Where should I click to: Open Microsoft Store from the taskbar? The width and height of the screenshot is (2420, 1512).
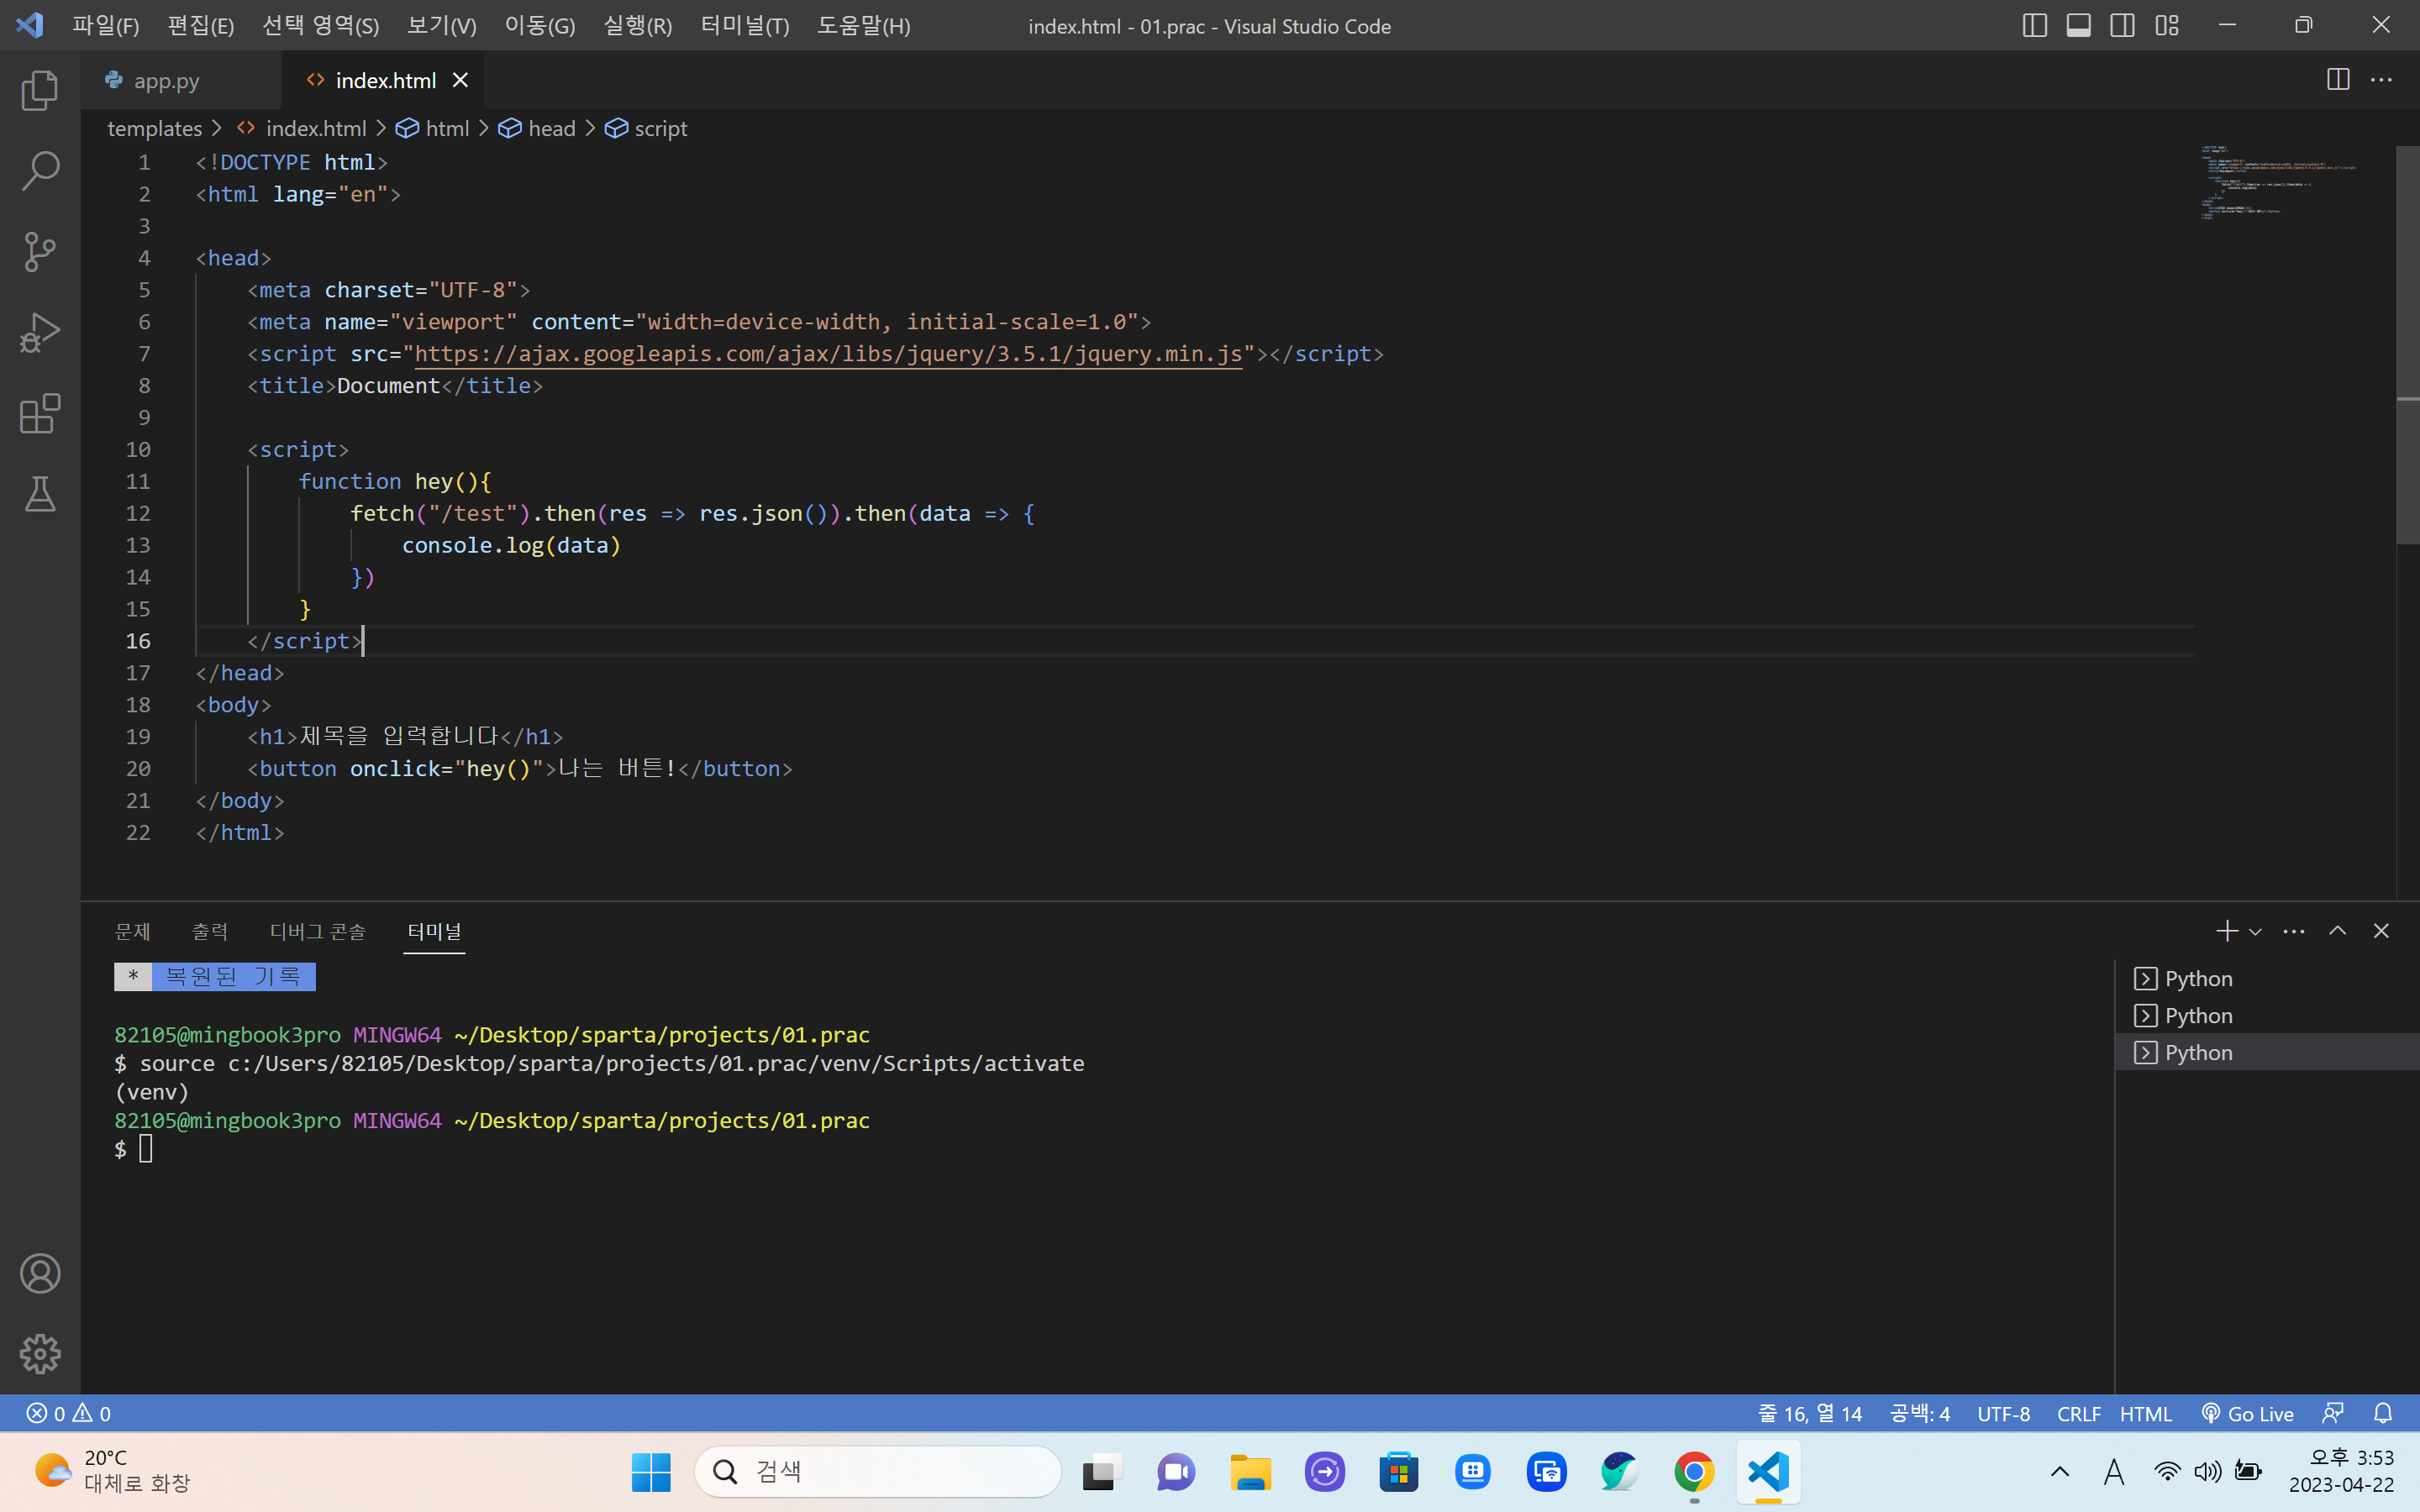[x=1398, y=1471]
